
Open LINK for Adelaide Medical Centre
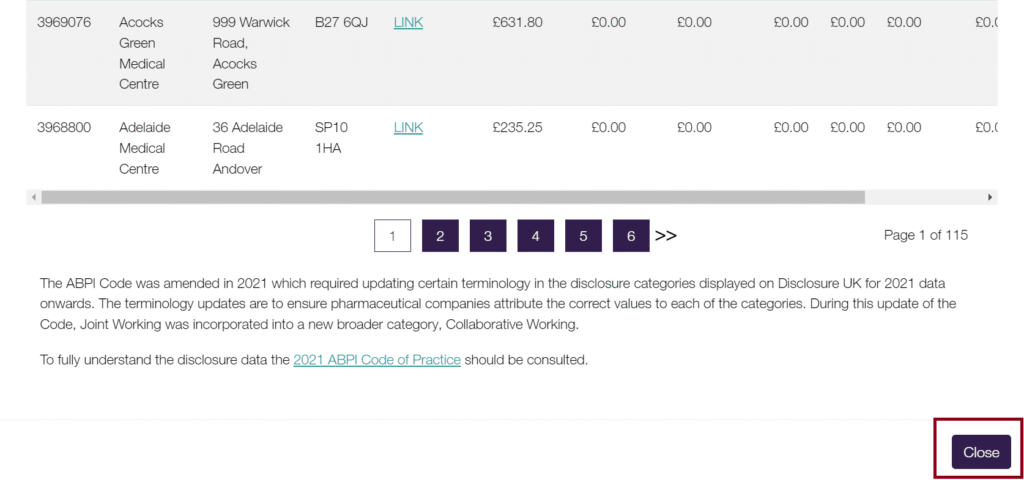[408, 127]
